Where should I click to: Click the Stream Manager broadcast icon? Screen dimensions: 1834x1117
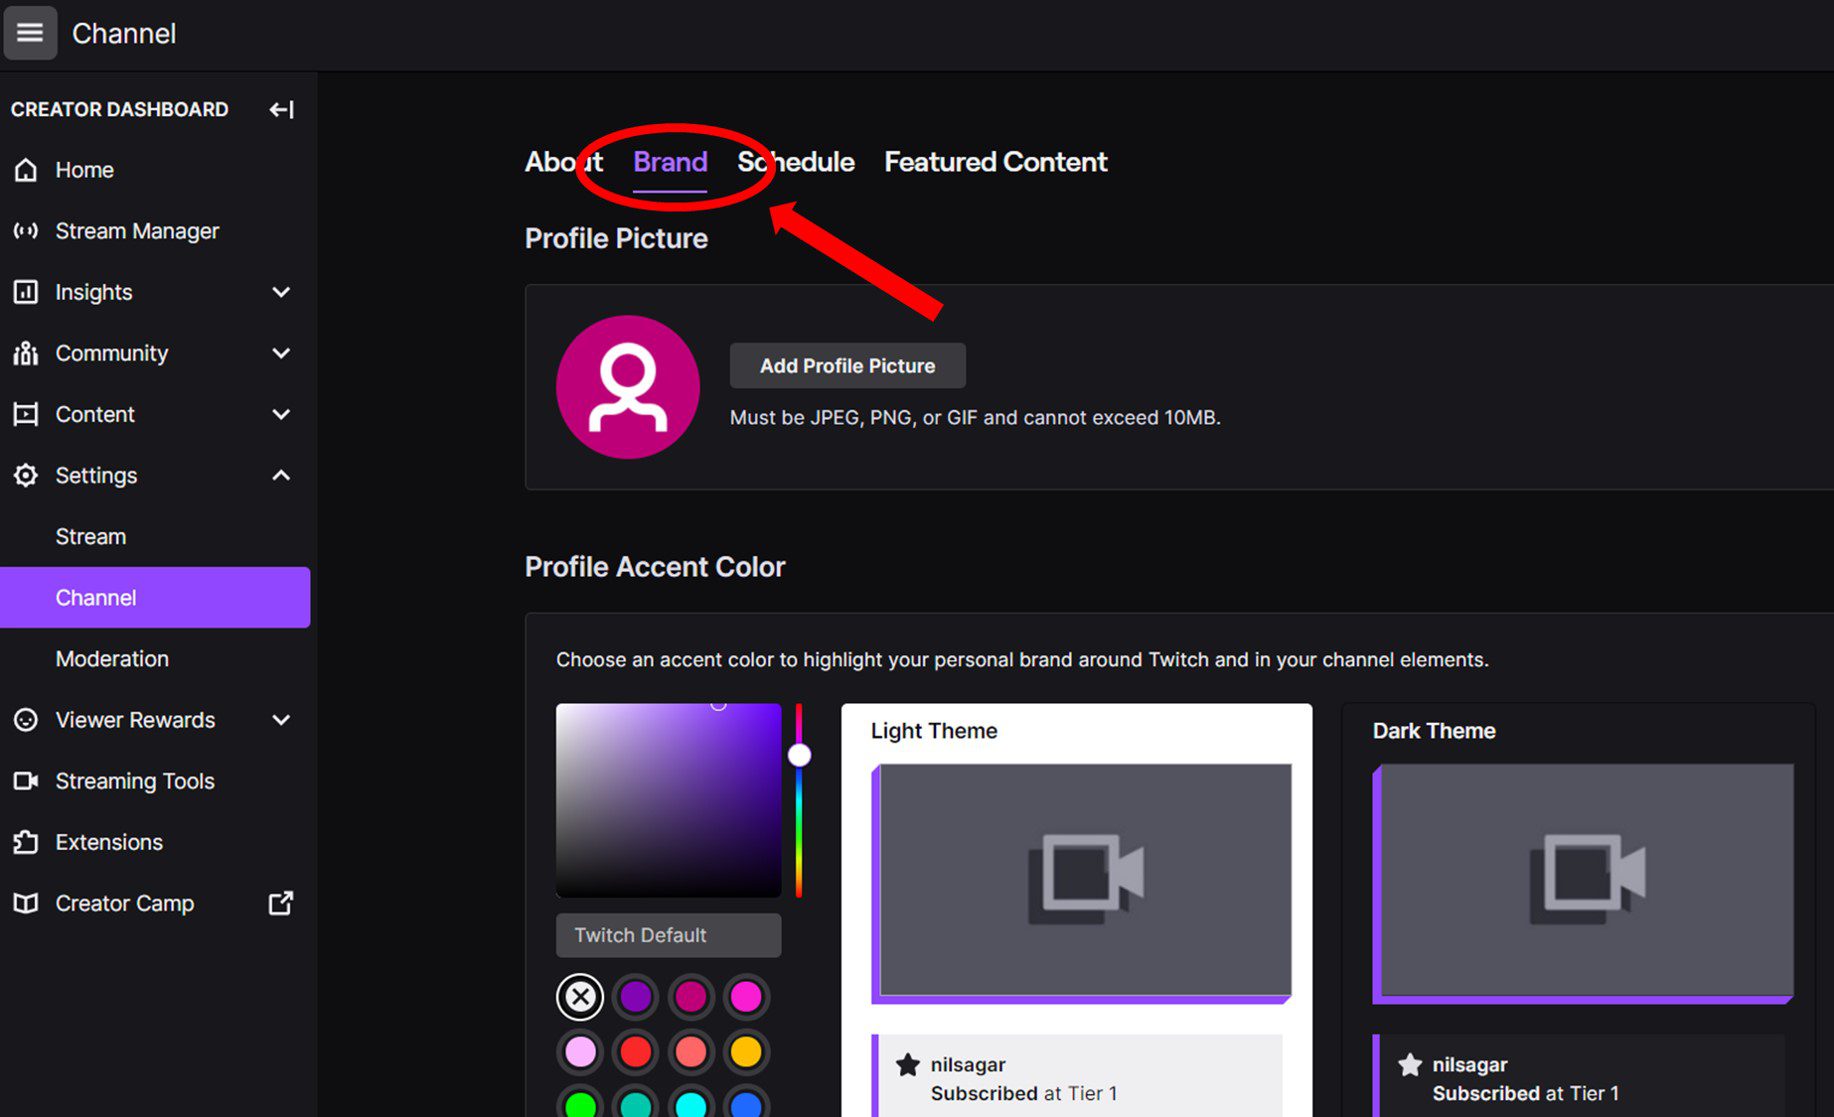(x=26, y=231)
